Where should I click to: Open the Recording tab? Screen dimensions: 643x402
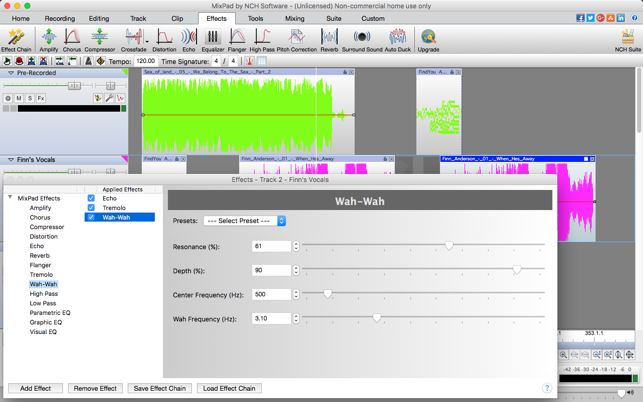pos(60,18)
